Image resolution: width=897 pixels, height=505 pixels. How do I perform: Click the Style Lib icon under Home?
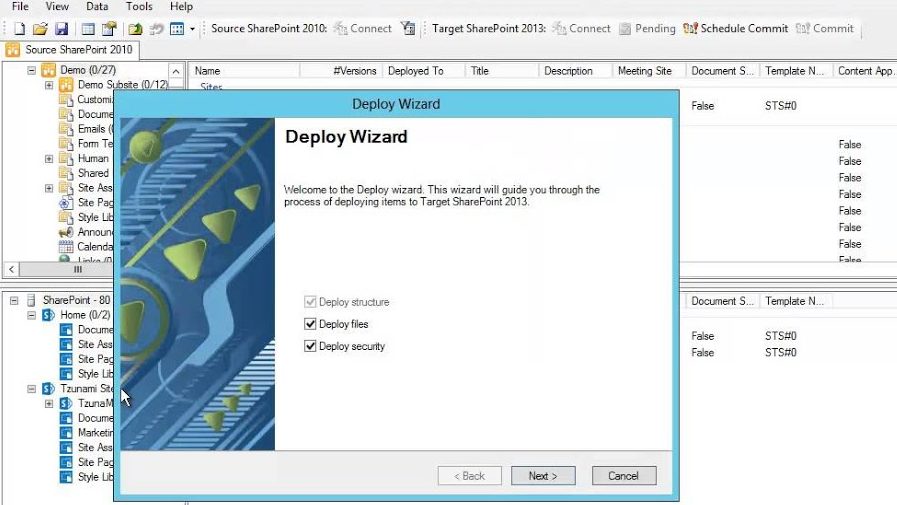66,374
